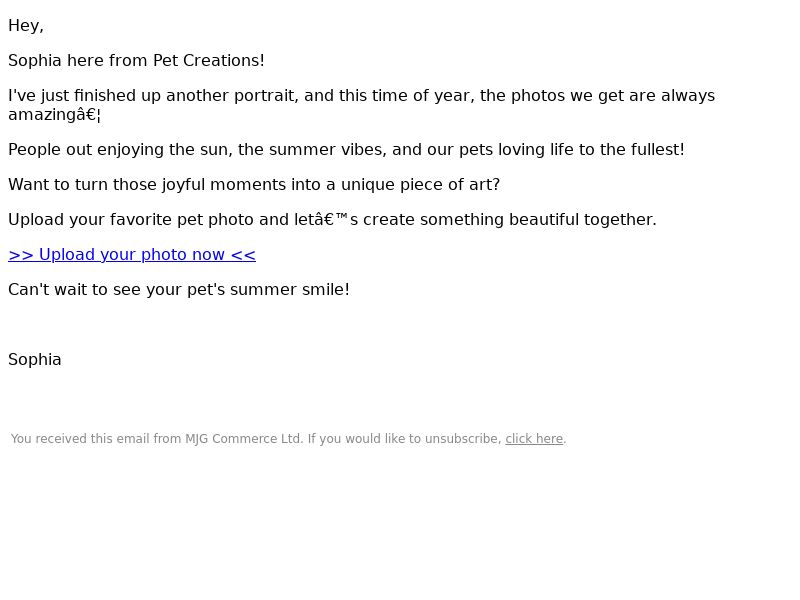The image size is (800, 600).
Task: Click the 'click here' unsubscribe link
Action: click(534, 439)
